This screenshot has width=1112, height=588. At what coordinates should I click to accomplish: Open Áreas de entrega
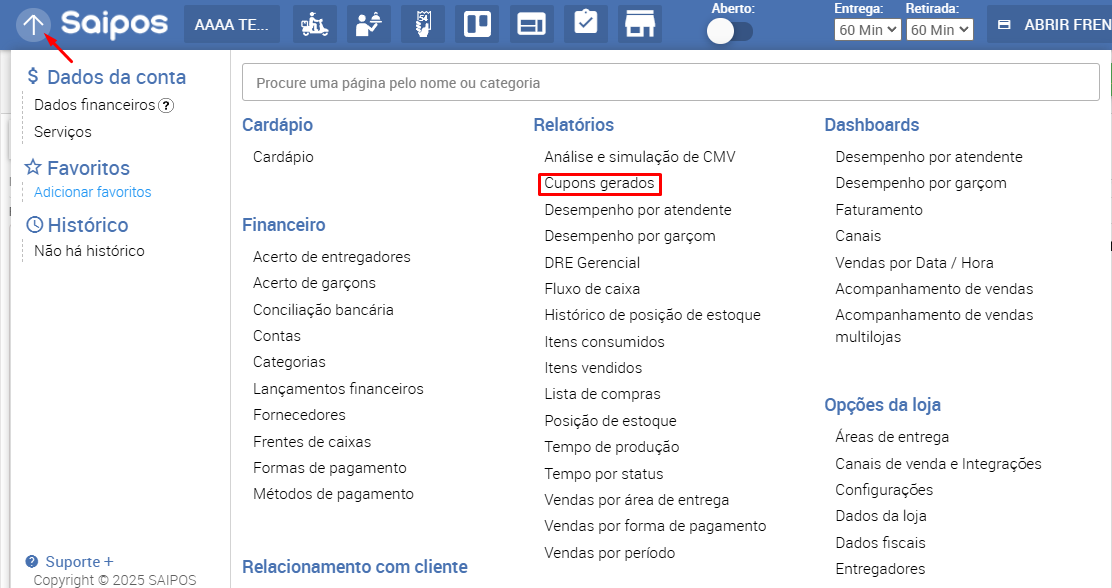point(892,438)
